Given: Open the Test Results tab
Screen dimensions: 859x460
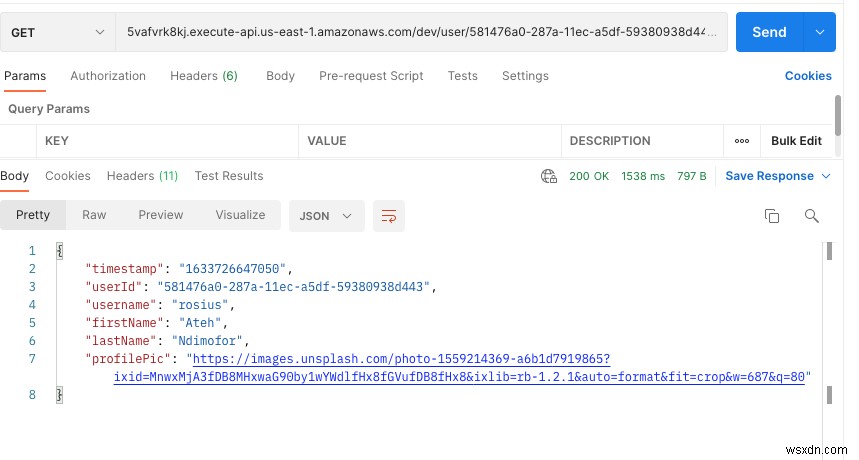Looking at the screenshot, I should 229,176.
